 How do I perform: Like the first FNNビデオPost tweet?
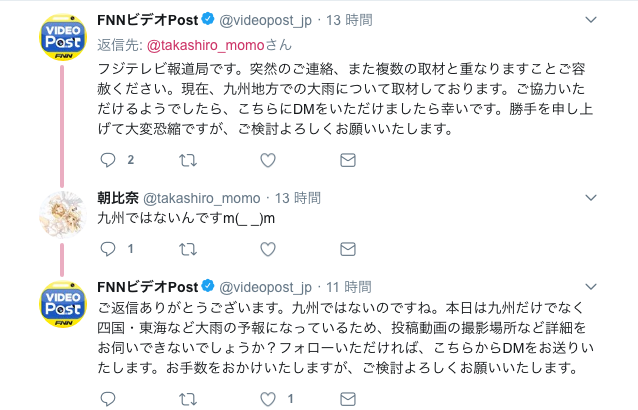267,160
